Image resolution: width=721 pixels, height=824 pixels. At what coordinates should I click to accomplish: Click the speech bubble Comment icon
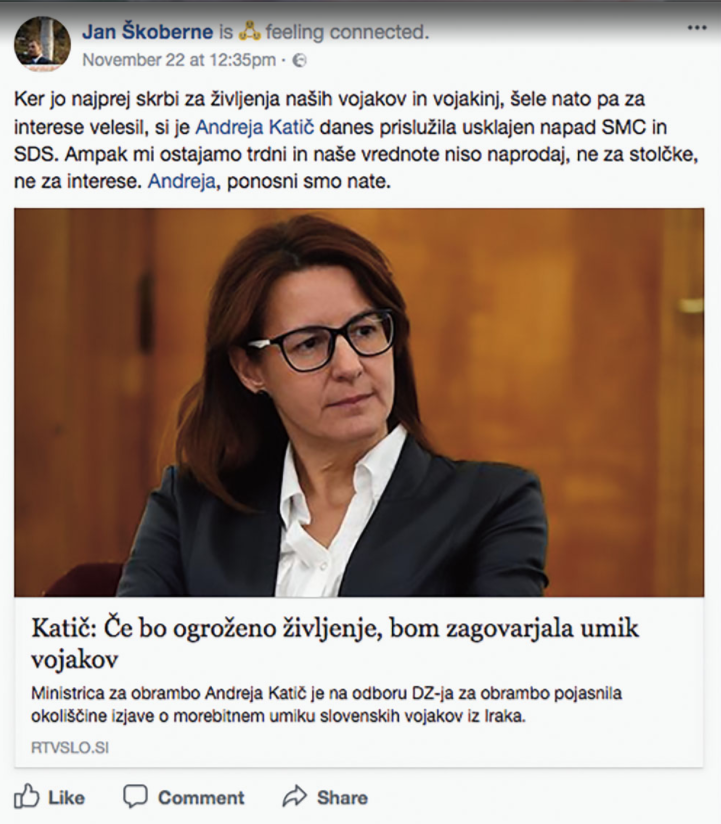pos(135,797)
